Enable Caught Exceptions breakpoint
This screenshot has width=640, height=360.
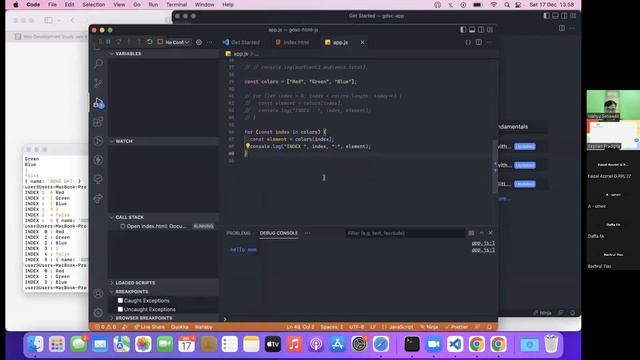point(120,300)
